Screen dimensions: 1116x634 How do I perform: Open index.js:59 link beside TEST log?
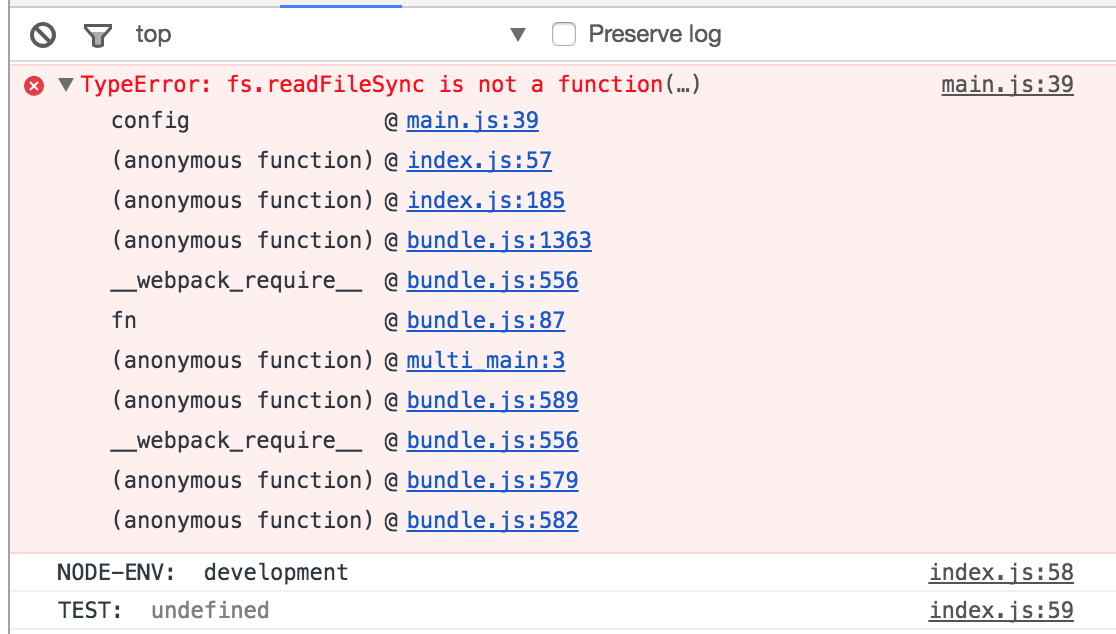(1000, 610)
